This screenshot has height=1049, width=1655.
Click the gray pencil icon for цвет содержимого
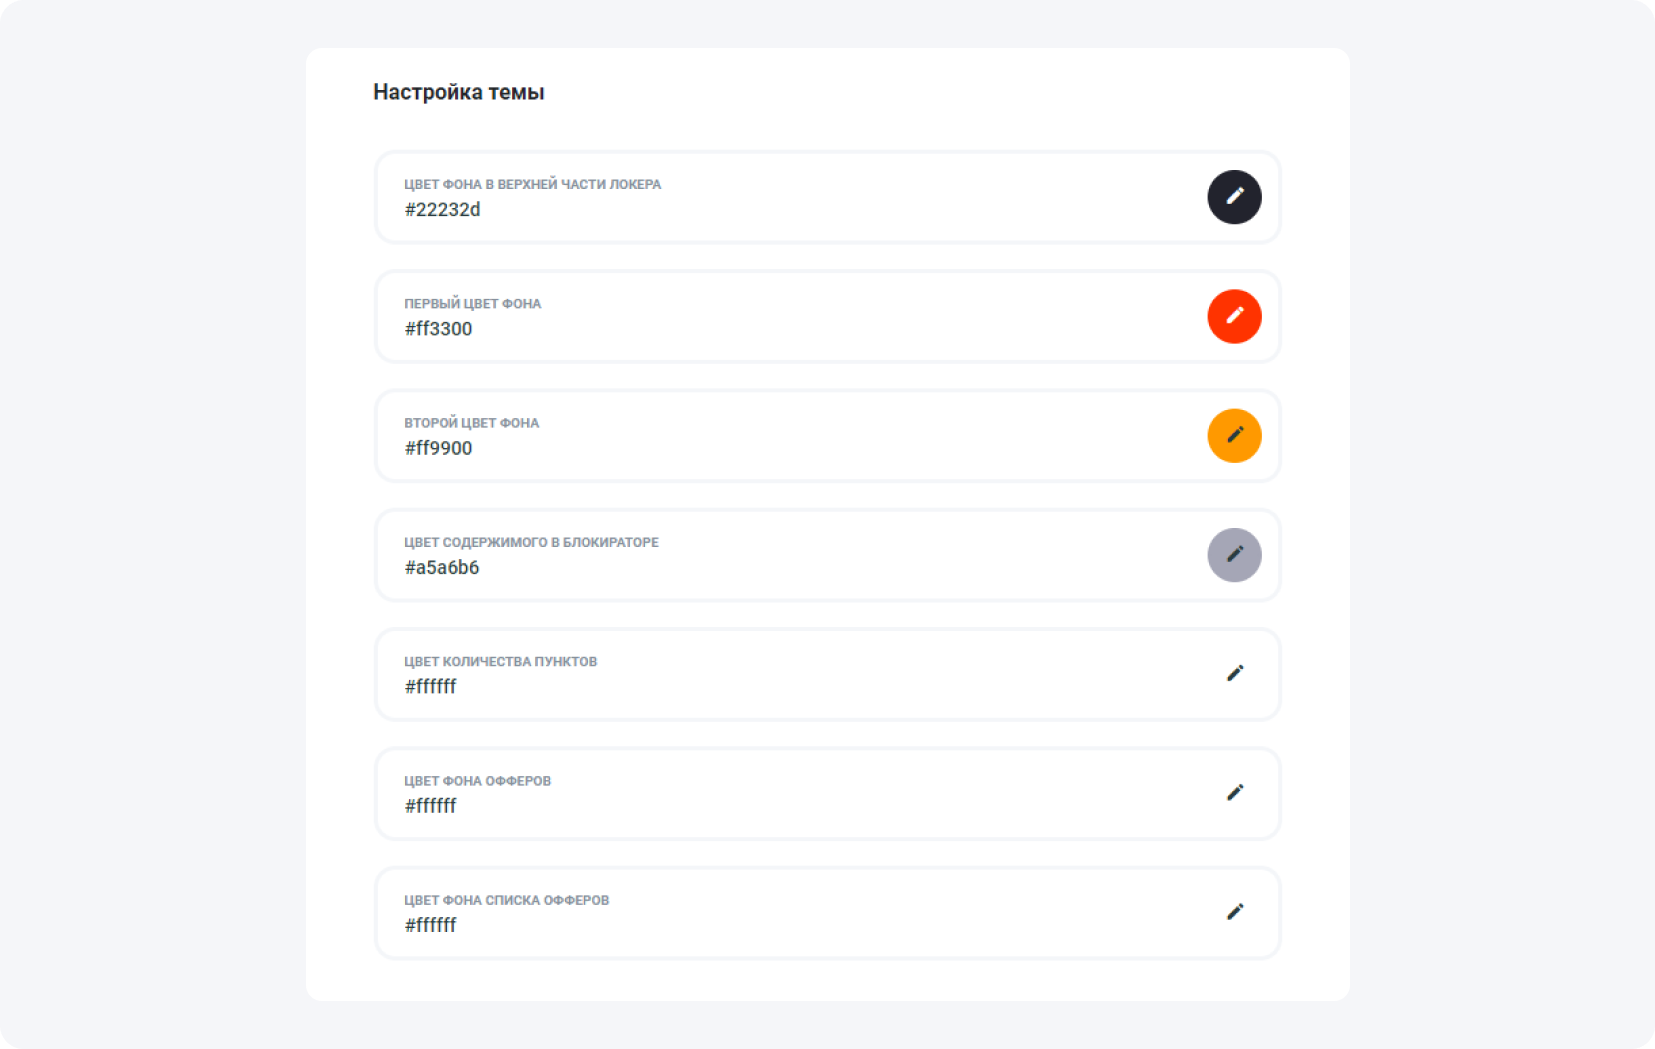1234,555
